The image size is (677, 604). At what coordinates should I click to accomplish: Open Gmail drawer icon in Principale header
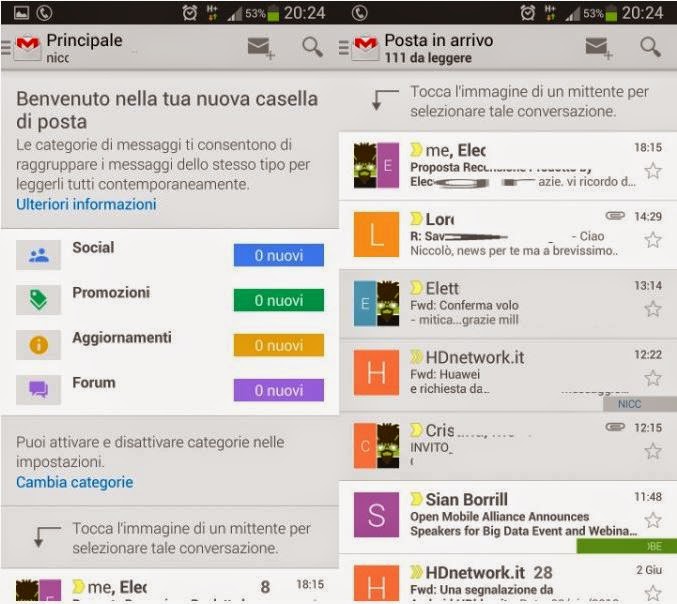click(22, 47)
